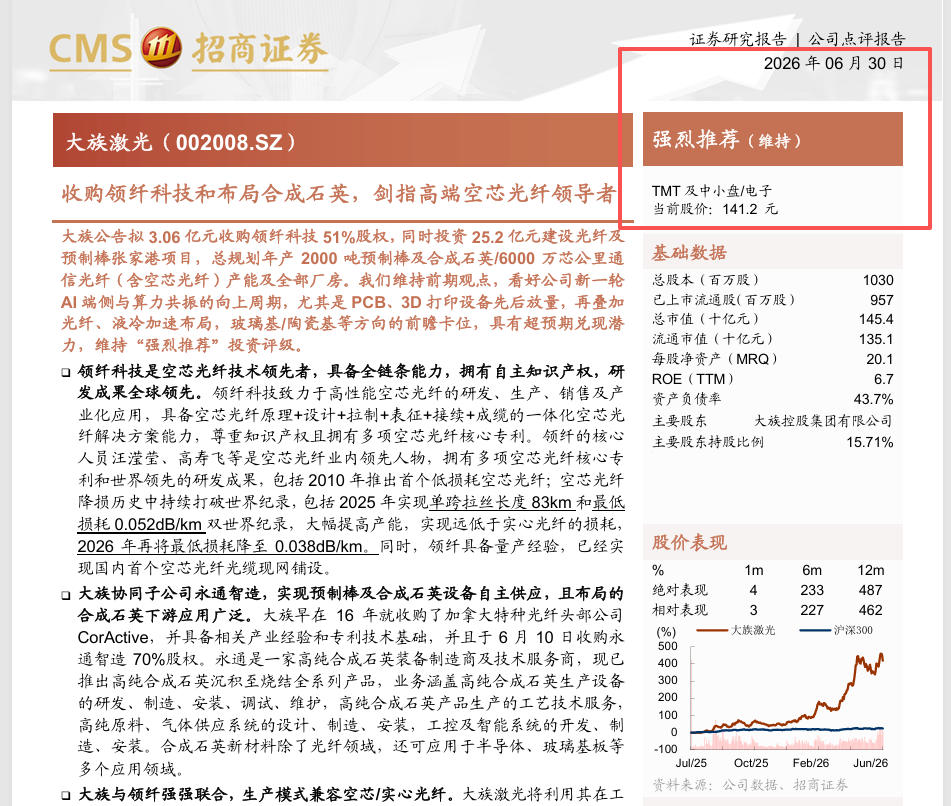Click the headline 收购领纤科技和布局合成石英
Viewport: 951px width, 806px height.
206,193
